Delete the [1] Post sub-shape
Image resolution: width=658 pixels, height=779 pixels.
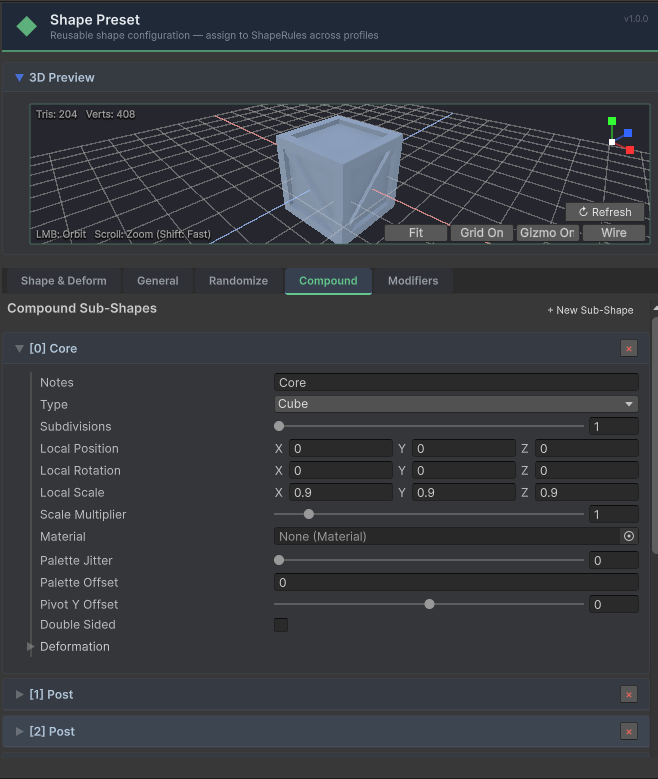[628, 694]
